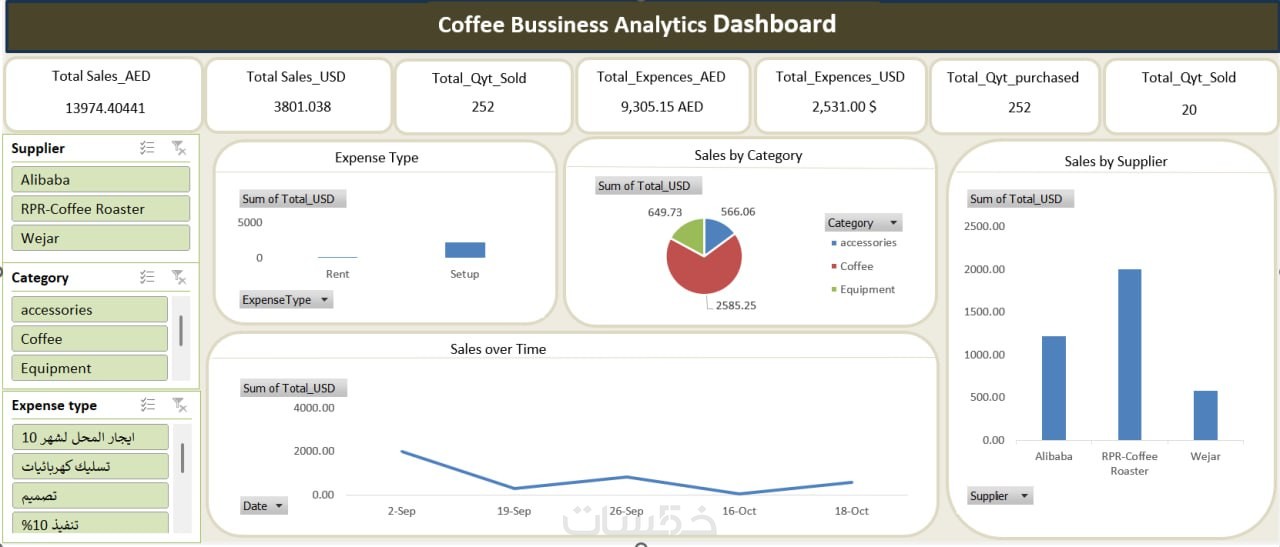Toggle multi-select on Expense type slicer
Image resolution: width=1280 pixels, height=547 pixels.
[148, 405]
